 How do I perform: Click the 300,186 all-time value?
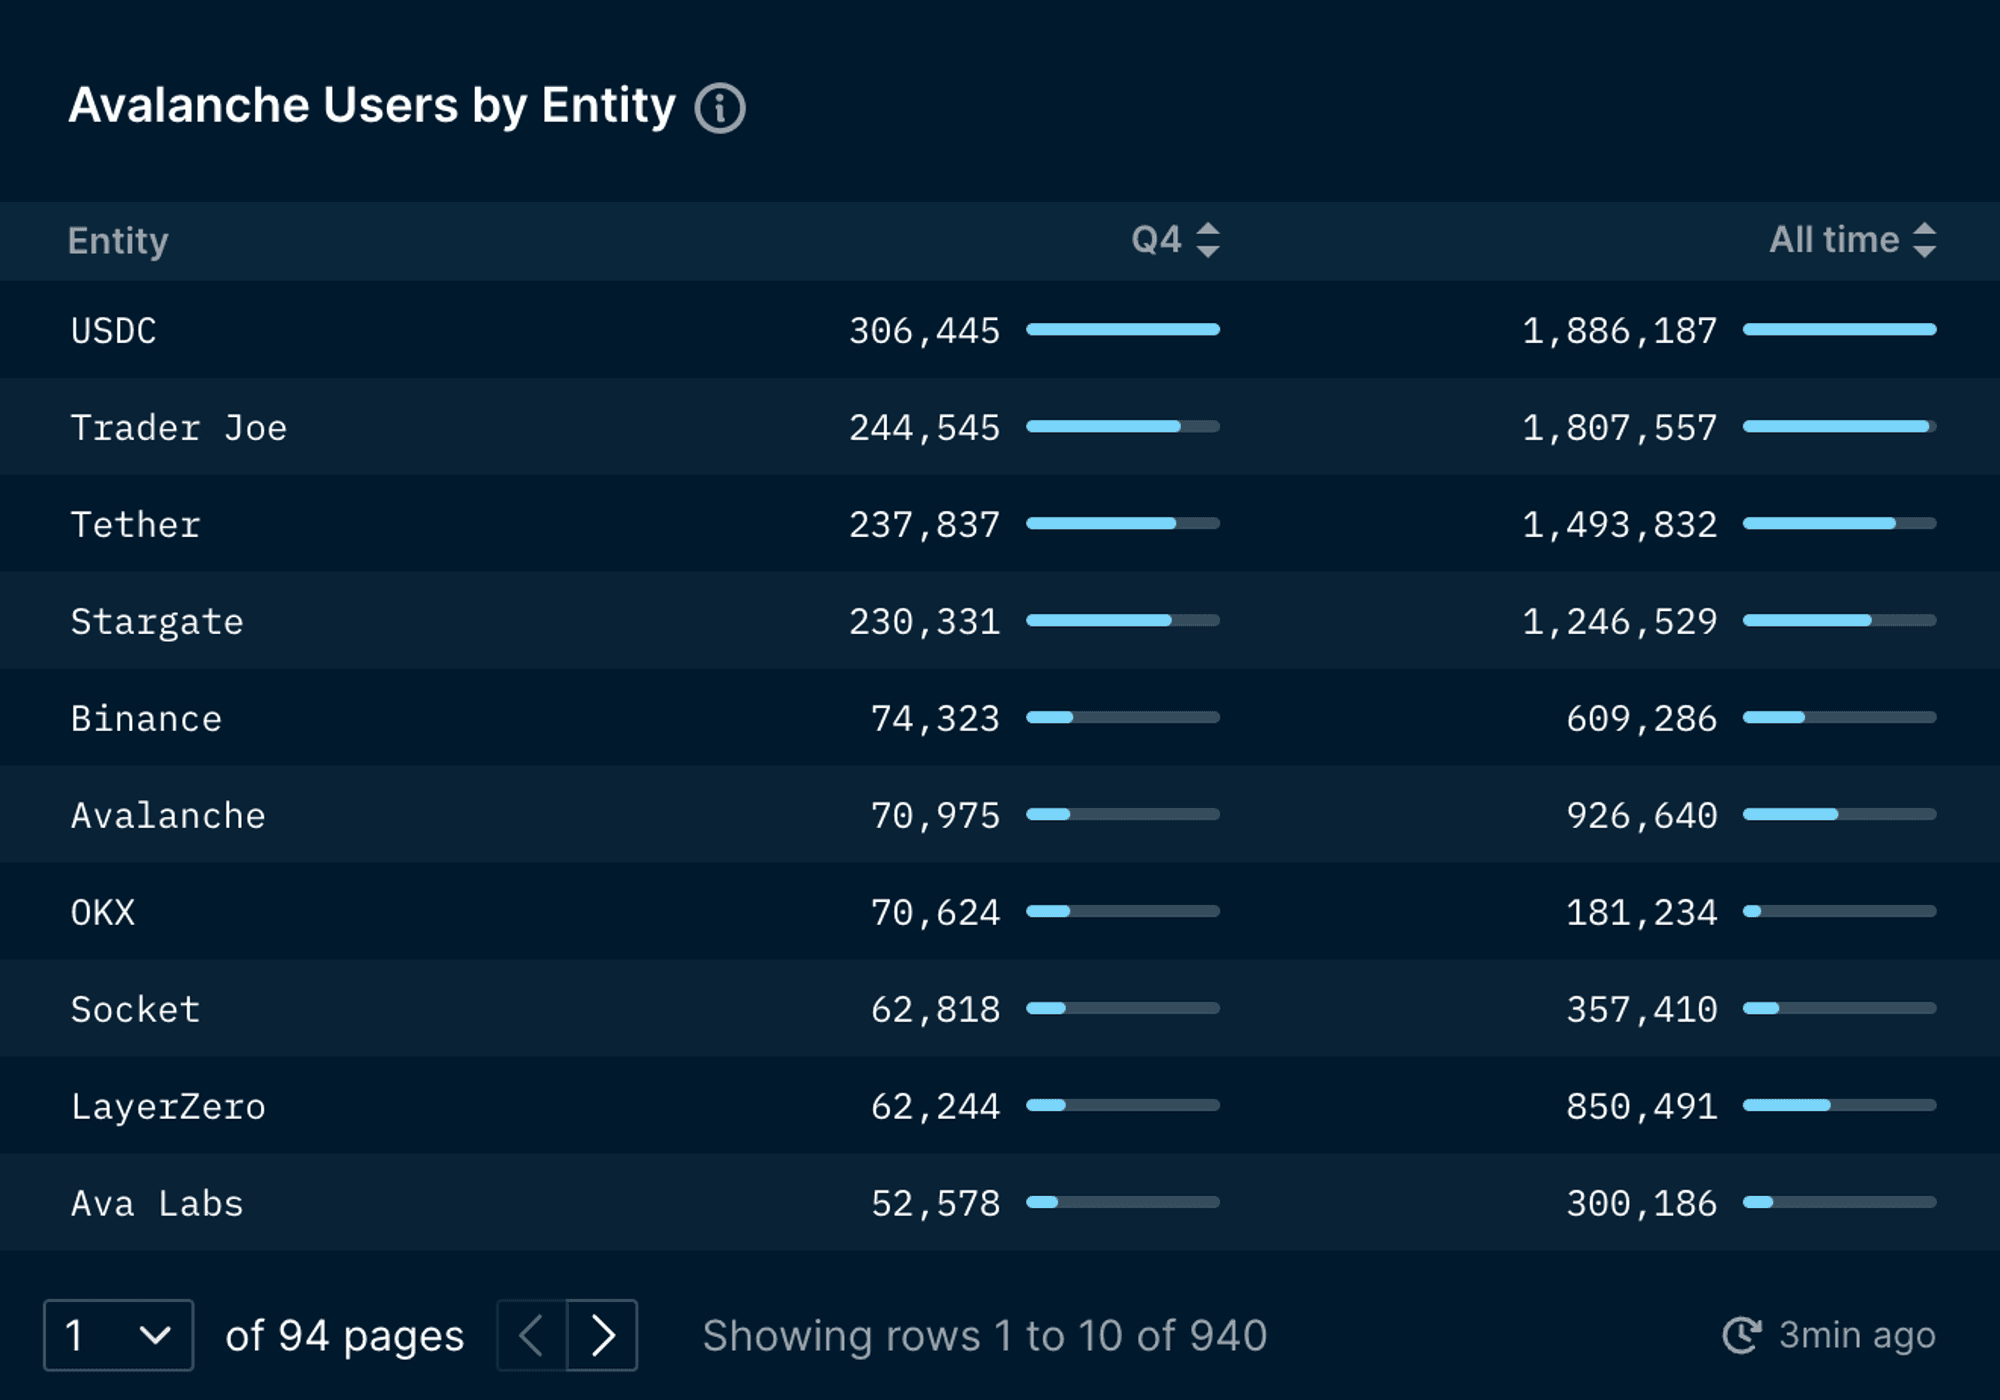pyautogui.click(x=1641, y=1204)
